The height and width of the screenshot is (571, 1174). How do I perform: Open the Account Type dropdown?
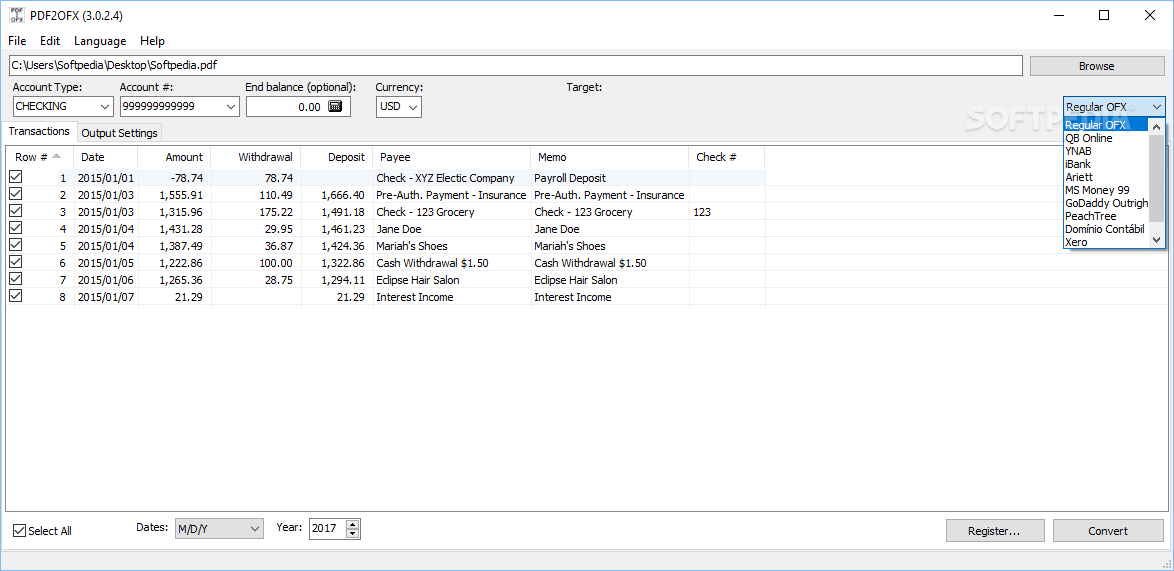tap(63, 106)
